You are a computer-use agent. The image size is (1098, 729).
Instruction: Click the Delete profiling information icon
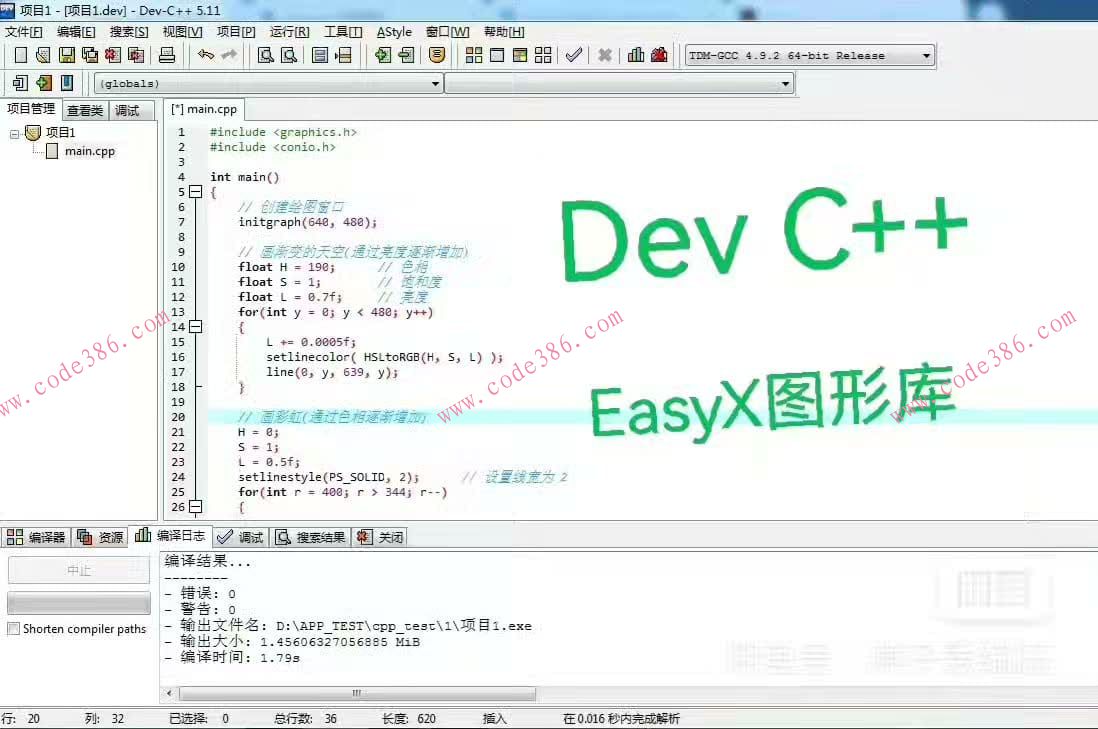(x=659, y=55)
